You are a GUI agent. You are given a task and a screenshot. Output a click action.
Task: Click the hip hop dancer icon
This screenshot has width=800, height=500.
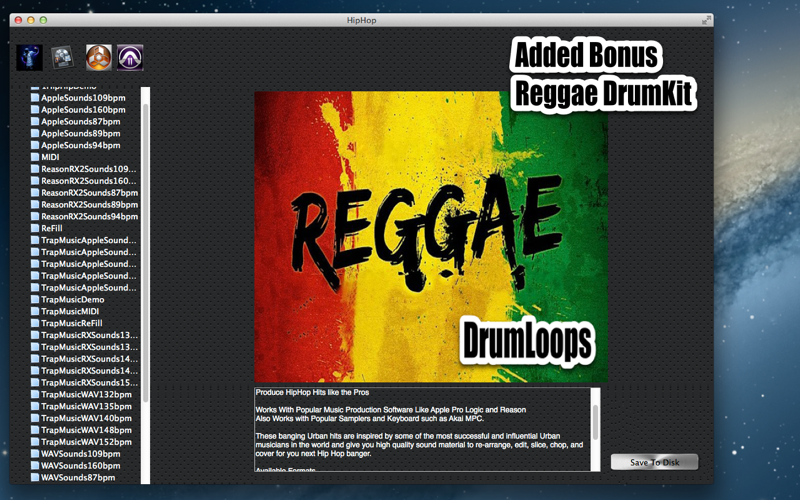pyautogui.click(x=29, y=57)
